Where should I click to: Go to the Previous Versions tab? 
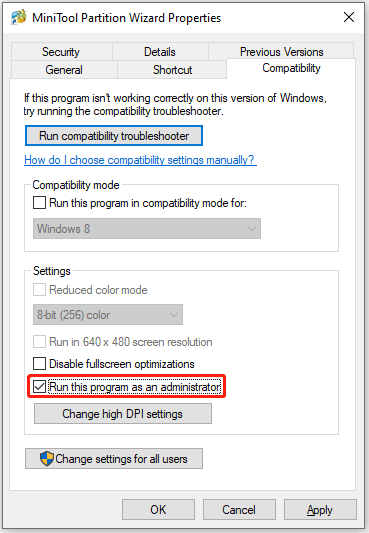(x=281, y=52)
